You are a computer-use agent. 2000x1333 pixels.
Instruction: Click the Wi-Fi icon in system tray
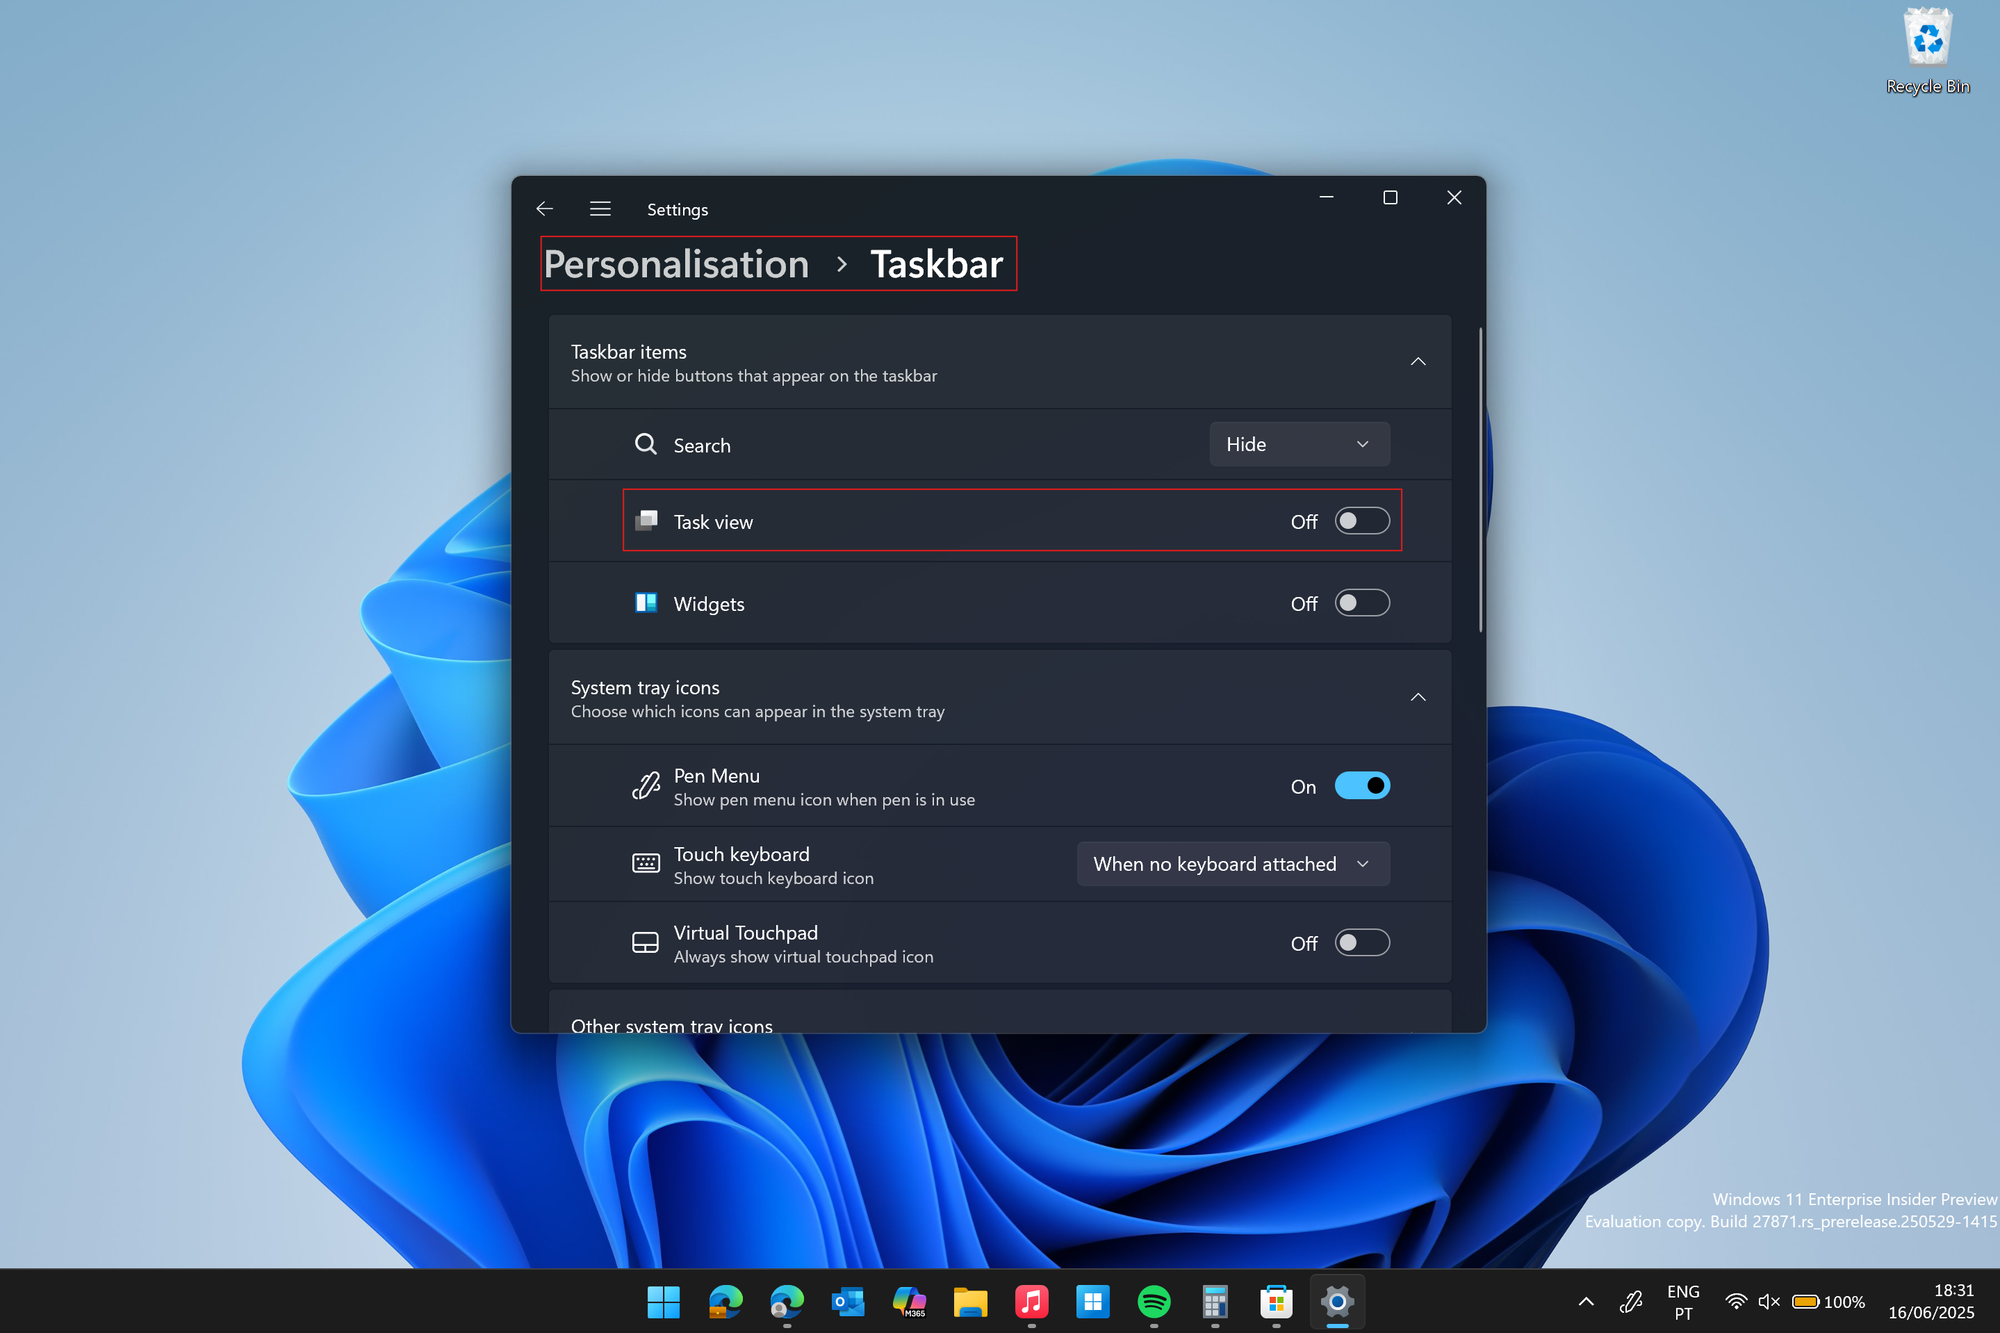point(1736,1302)
